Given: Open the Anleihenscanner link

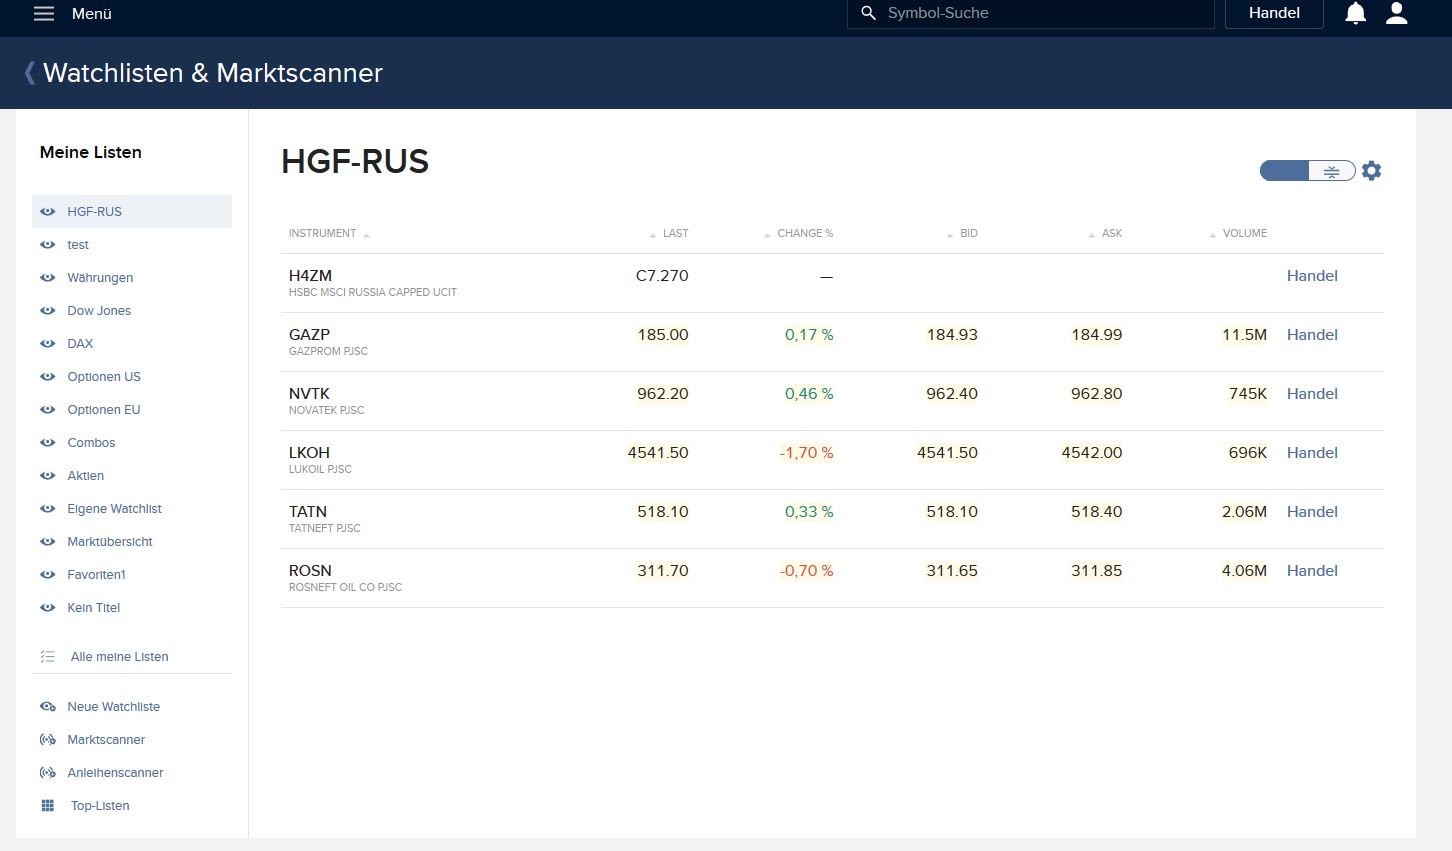Looking at the screenshot, I should pos(115,773).
